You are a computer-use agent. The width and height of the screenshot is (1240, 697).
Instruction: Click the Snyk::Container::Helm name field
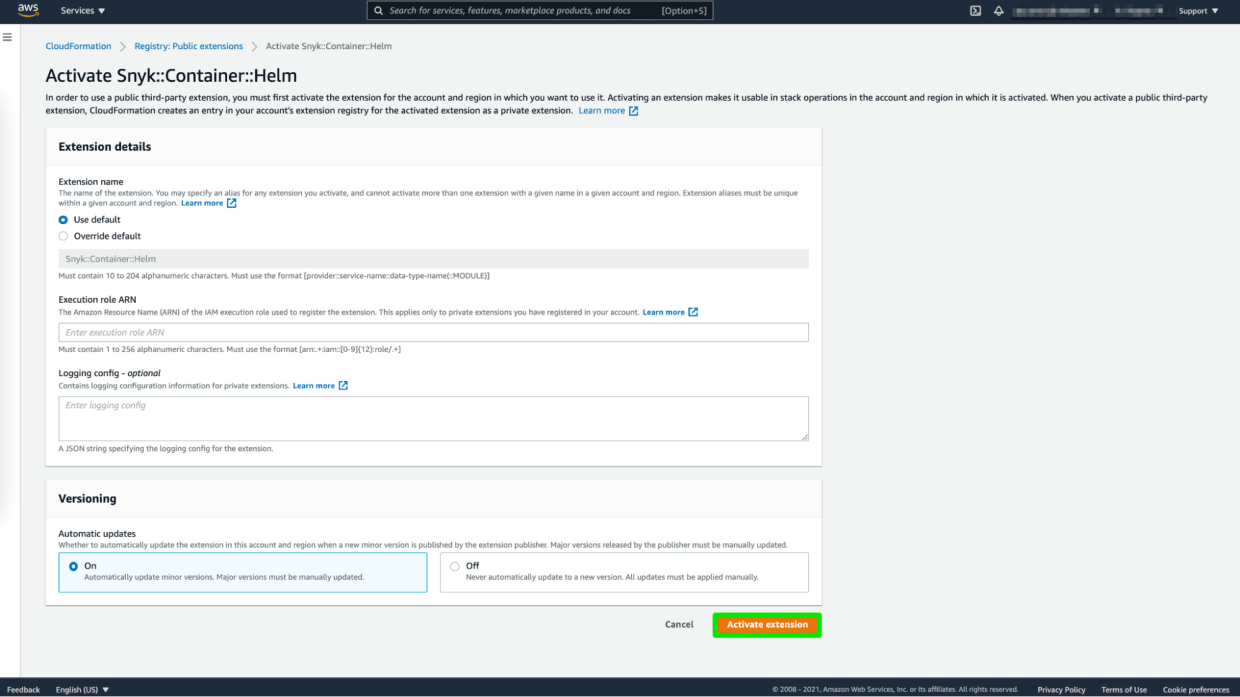point(433,259)
